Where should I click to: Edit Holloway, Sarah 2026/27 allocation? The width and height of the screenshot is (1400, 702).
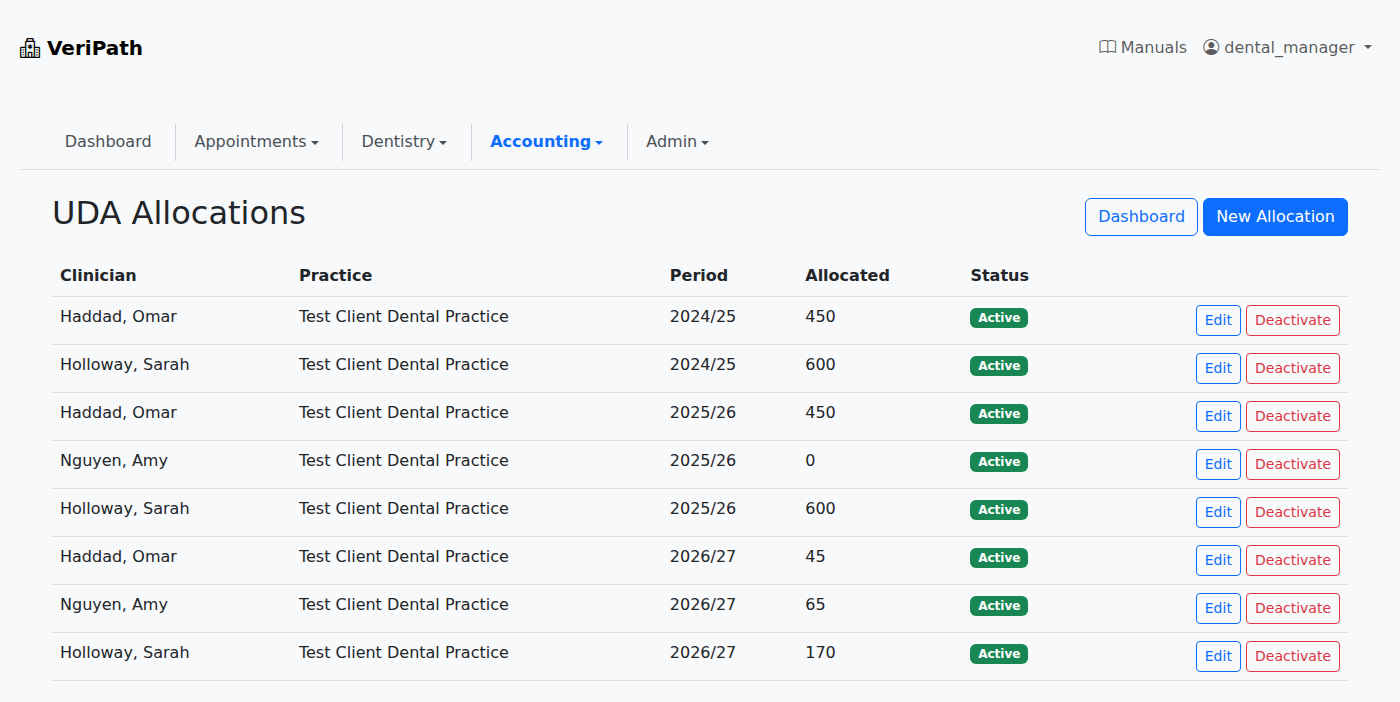pyautogui.click(x=1218, y=656)
